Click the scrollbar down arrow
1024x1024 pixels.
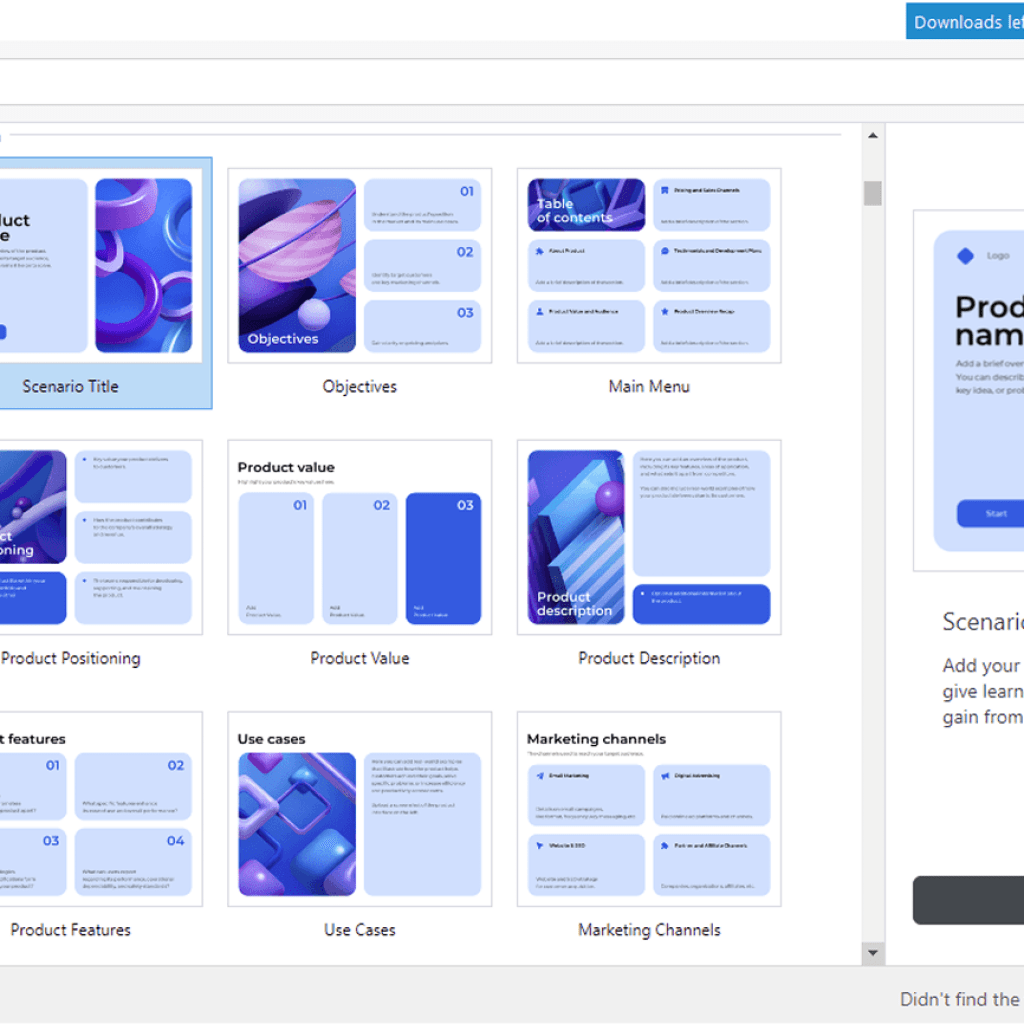[x=872, y=953]
